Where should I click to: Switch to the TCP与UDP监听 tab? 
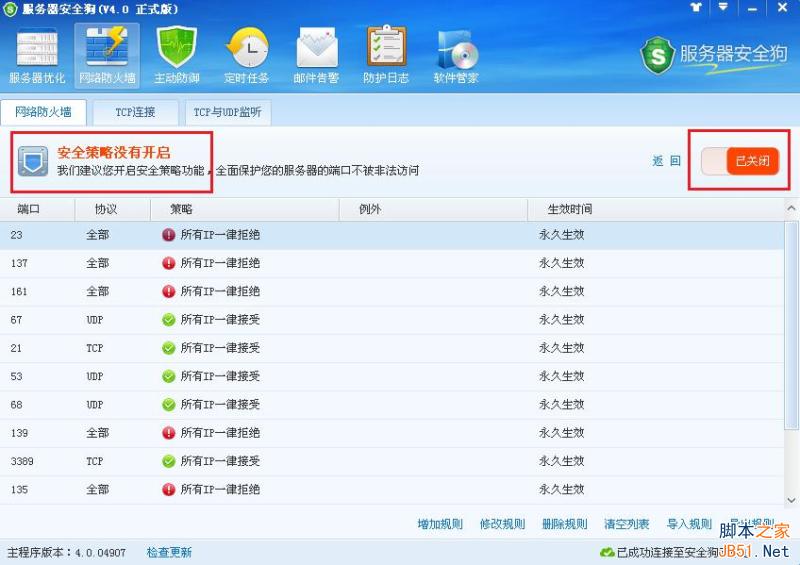(228, 112)
